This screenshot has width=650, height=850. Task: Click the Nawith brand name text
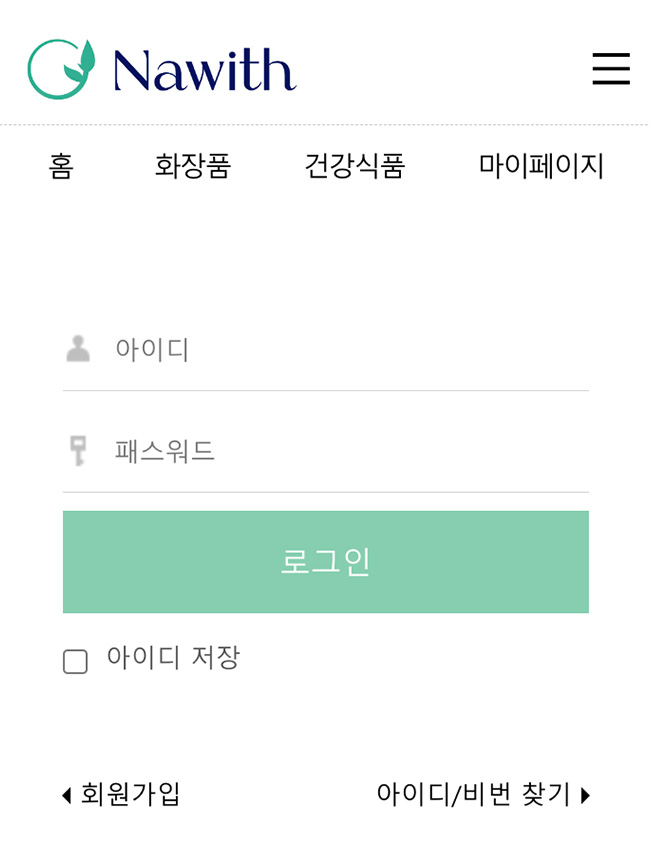click(x=204, y=69)
